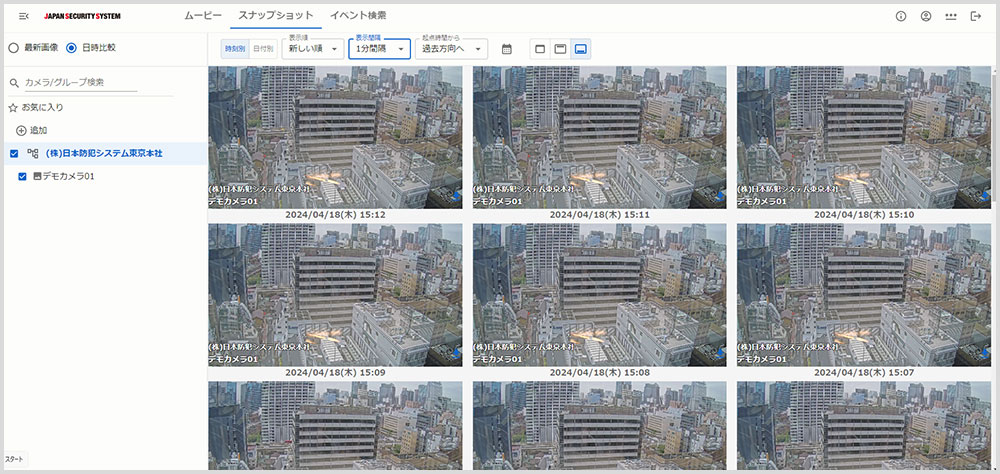Select the bottom caption layout icon
Viewport: 1000px width, 474px height.
pos(580,49)
